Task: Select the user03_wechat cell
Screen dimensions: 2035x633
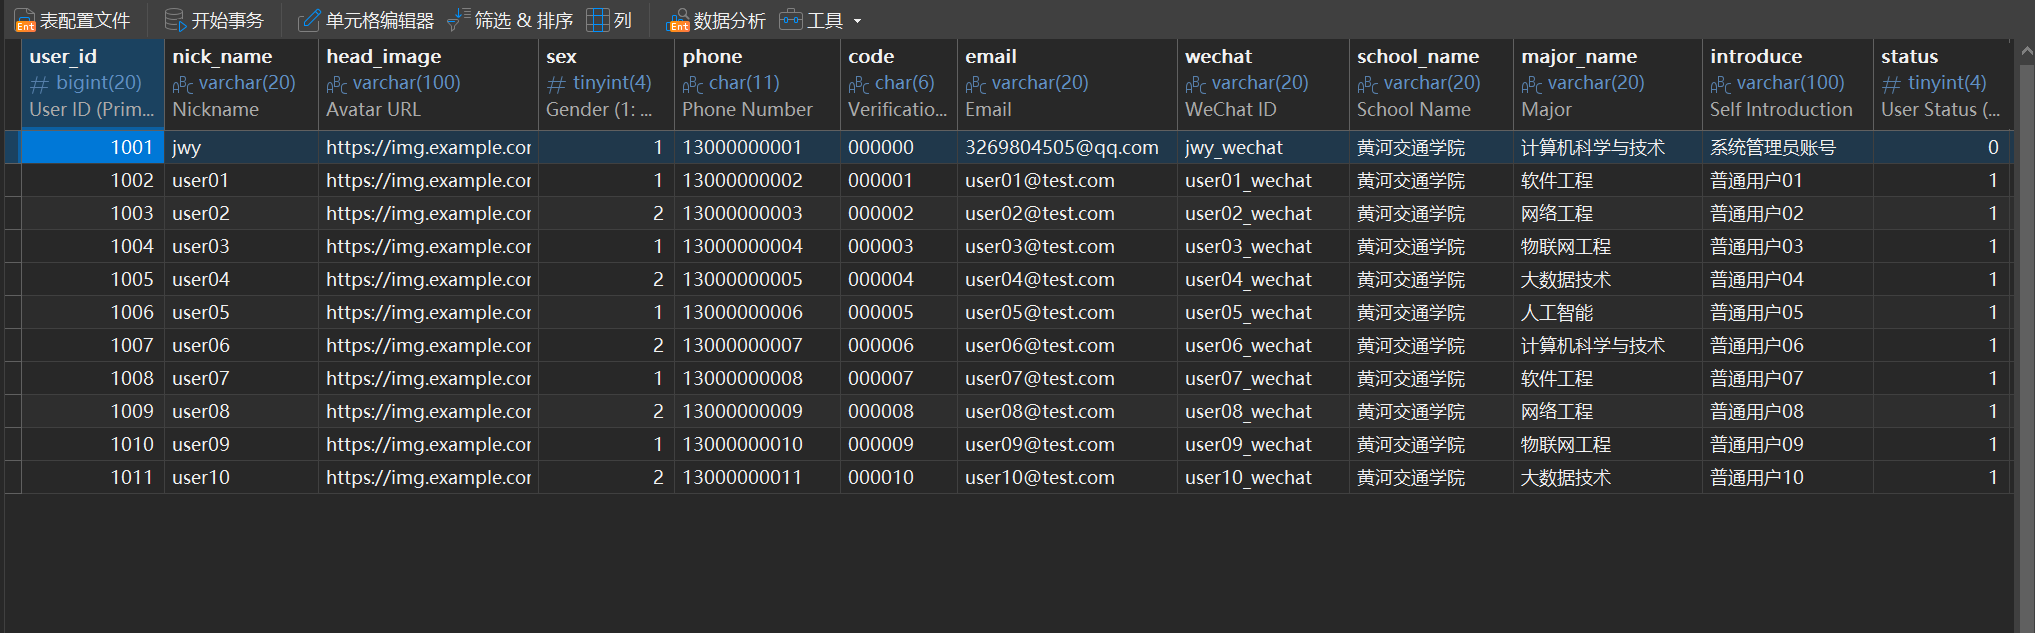Action: (1263, 246)
